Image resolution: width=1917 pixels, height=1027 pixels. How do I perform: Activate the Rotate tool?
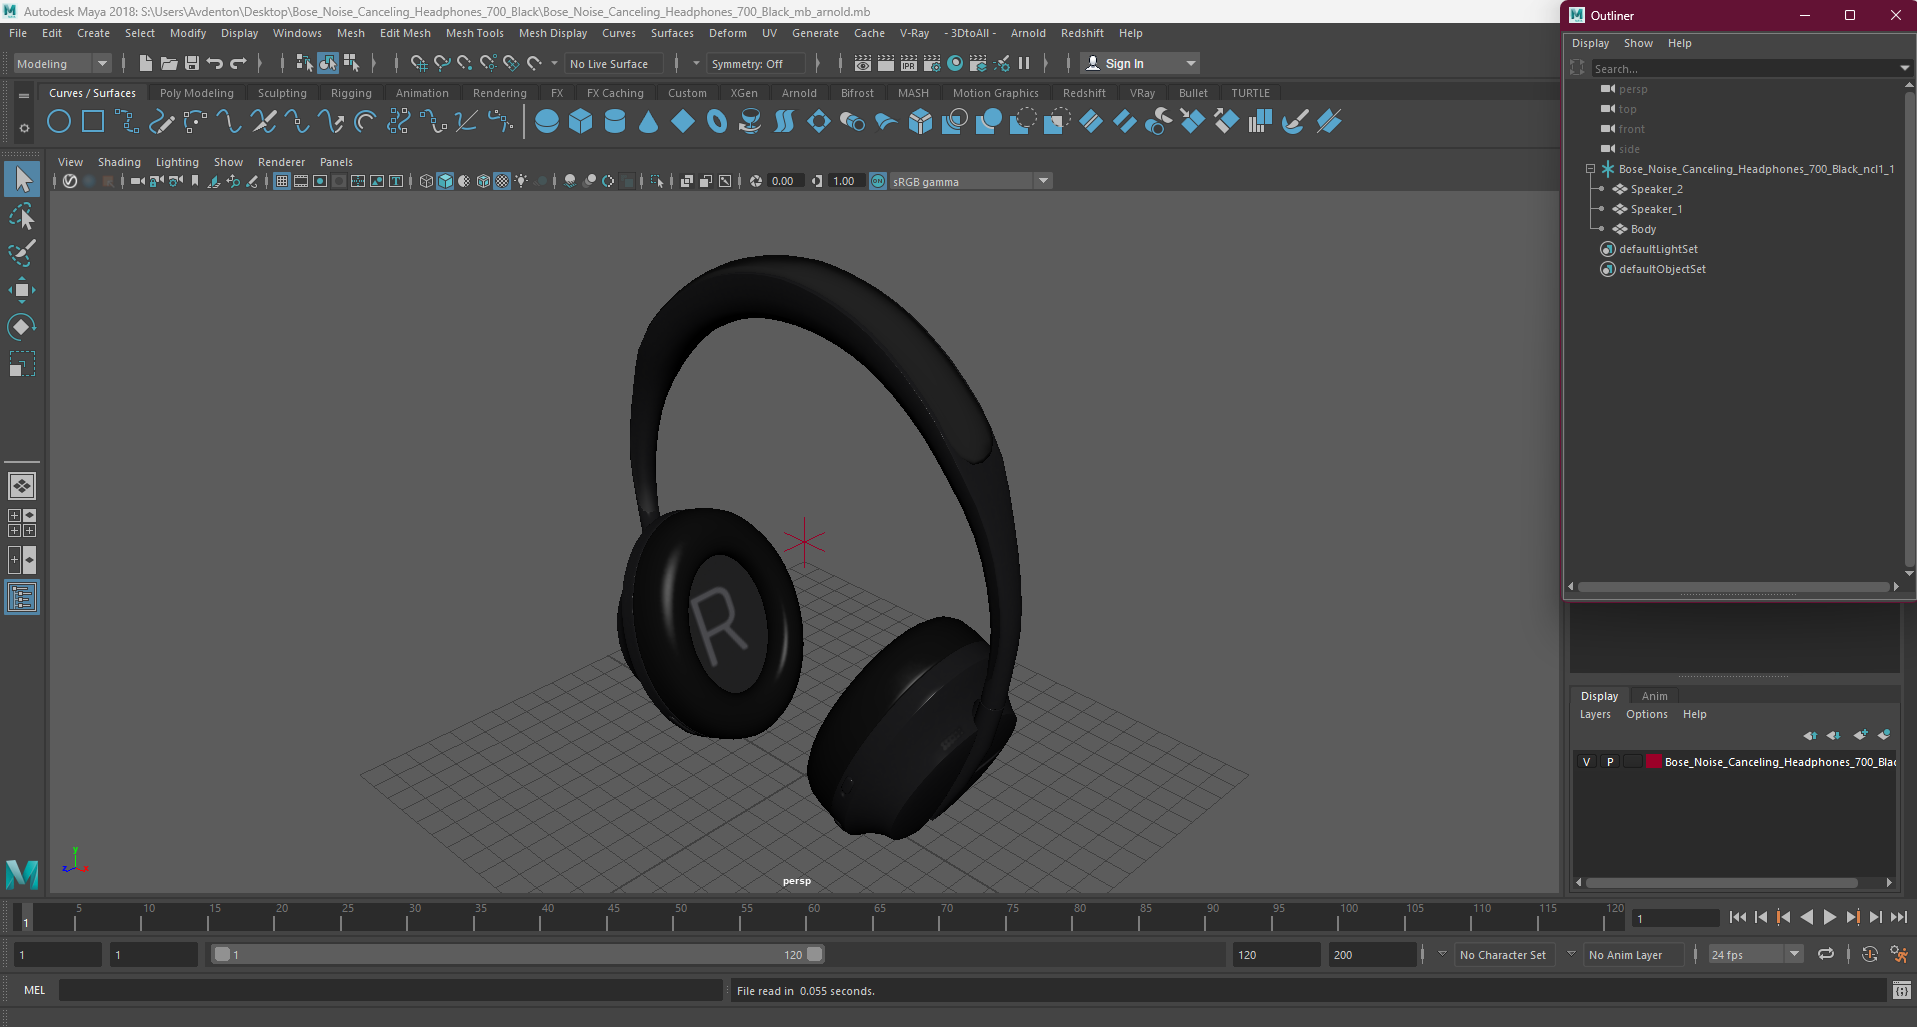22,327
